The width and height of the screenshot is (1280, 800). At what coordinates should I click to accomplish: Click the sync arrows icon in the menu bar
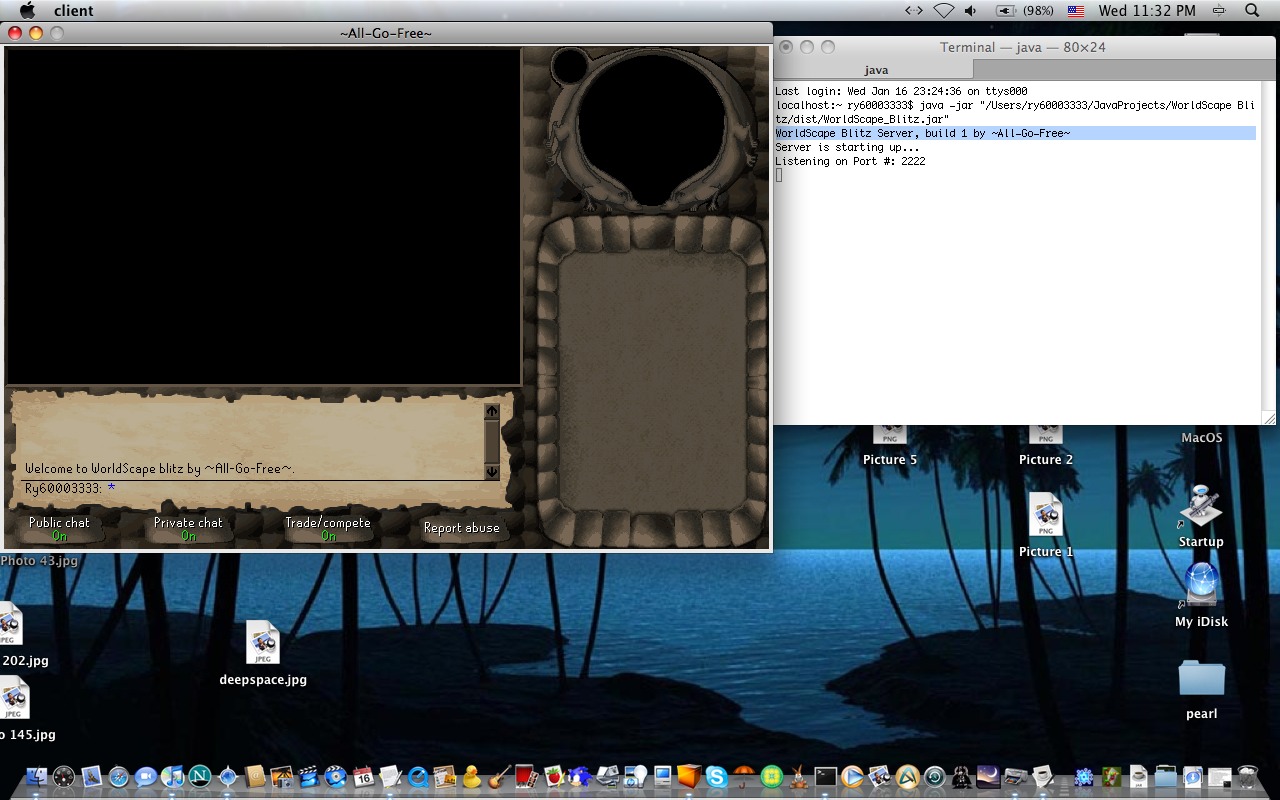tap(913, 10)
